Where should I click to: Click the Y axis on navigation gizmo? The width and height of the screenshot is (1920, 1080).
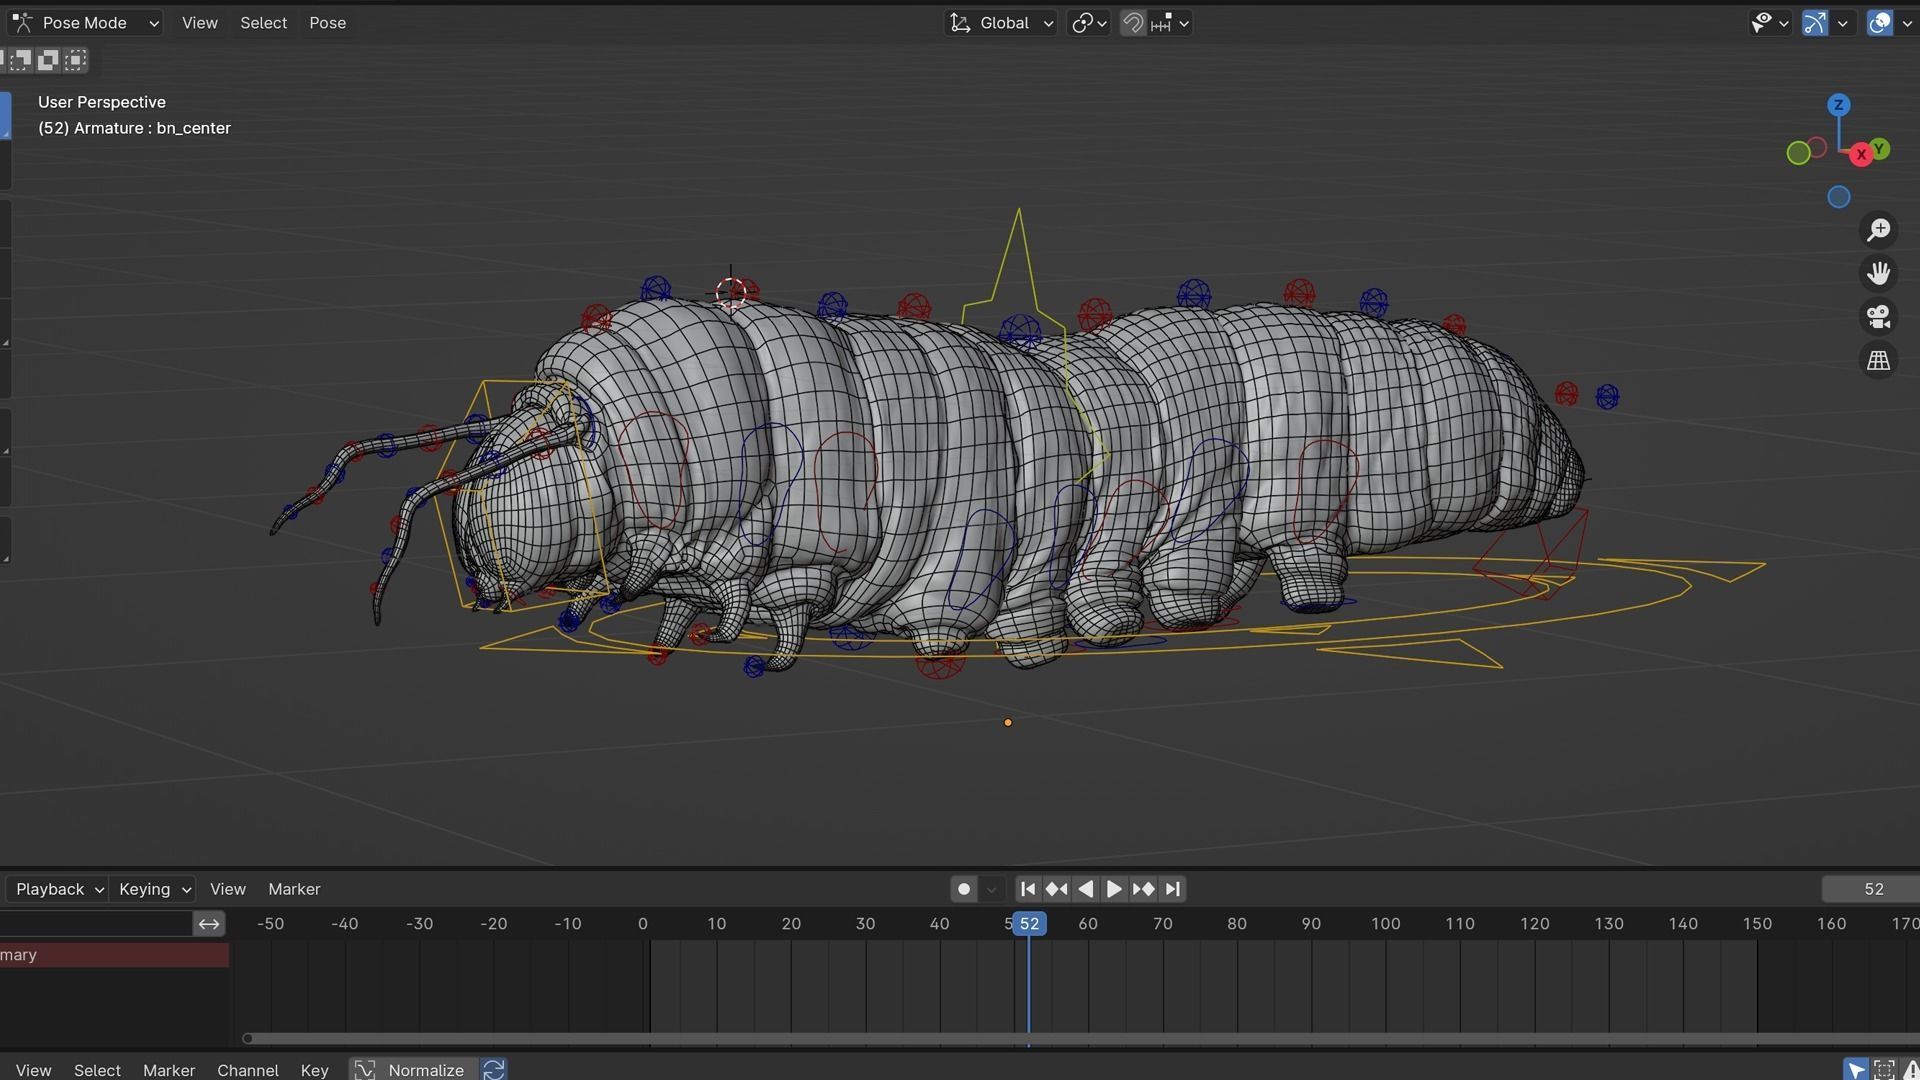1880,148
